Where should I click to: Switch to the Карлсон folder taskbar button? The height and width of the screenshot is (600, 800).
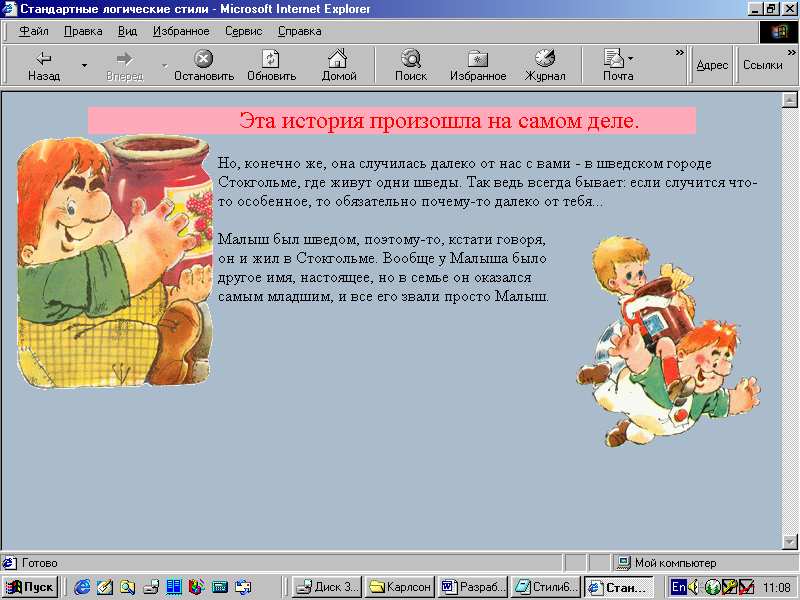point(400,587)
